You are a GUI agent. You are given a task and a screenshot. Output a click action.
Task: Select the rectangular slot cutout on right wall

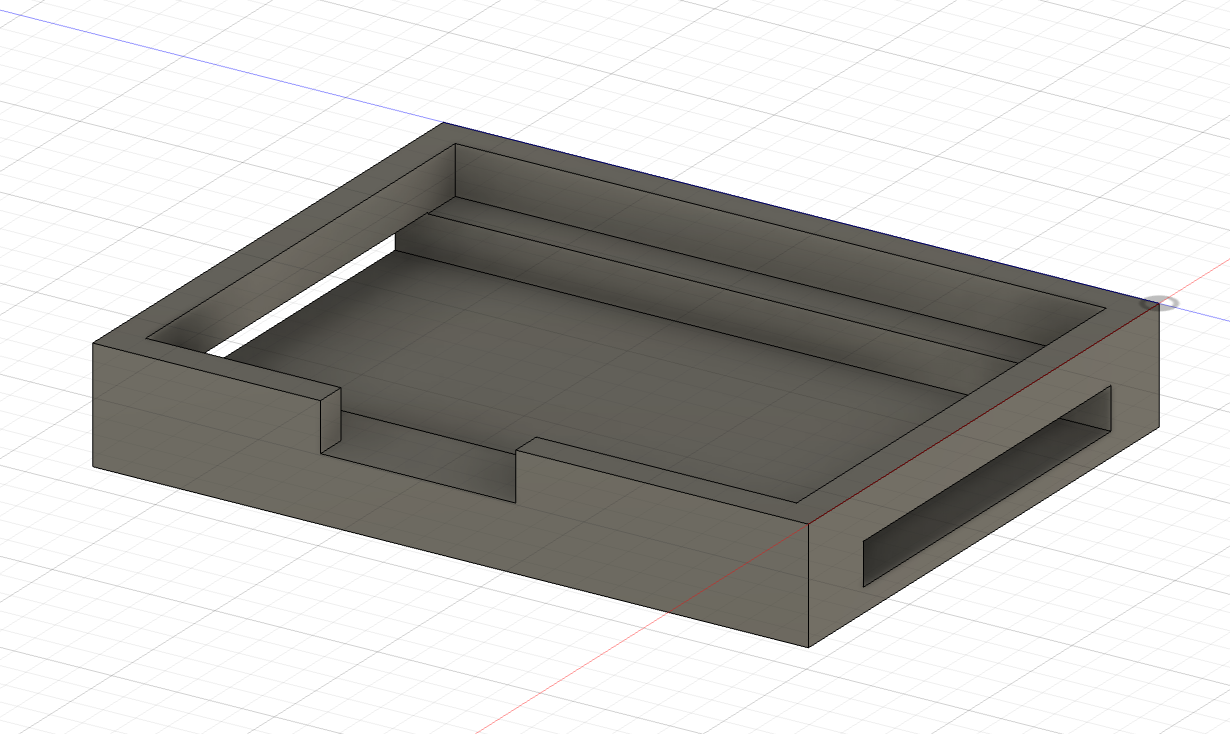(x=988, y=485)
